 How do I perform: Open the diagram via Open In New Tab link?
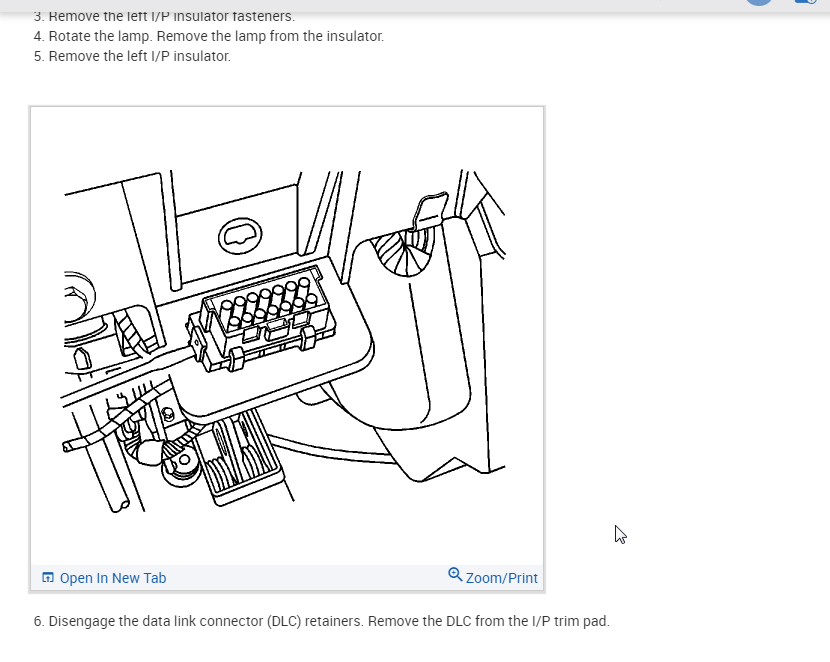pos(113,578)
